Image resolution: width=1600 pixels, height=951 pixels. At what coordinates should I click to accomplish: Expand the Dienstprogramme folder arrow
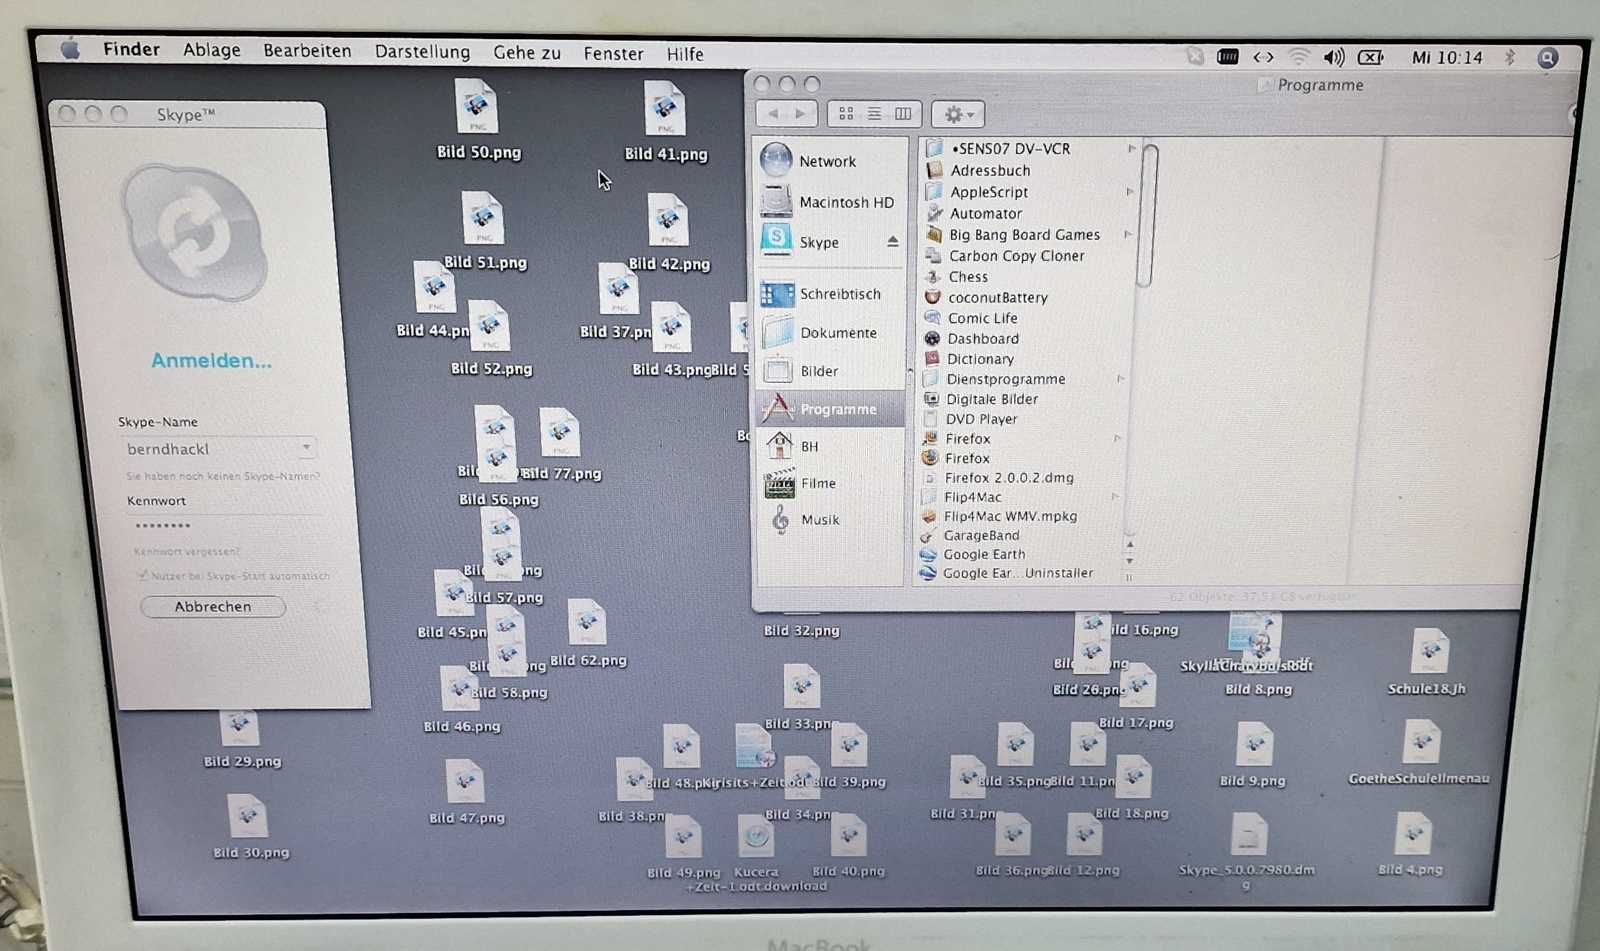(x=1120, y=379)
